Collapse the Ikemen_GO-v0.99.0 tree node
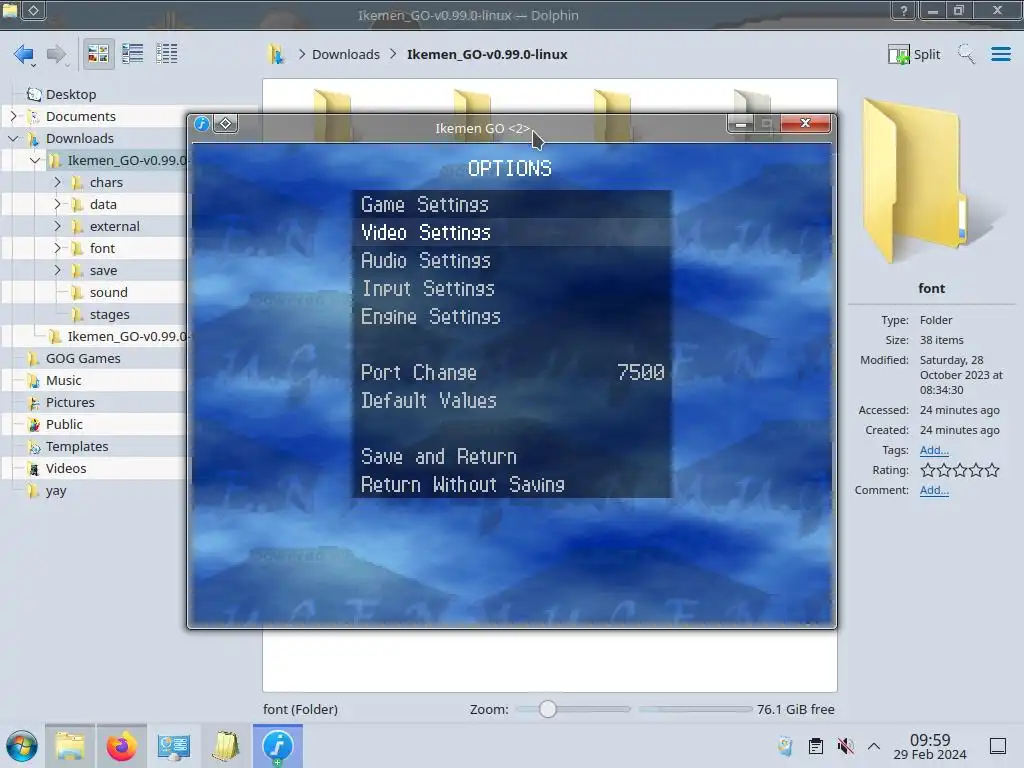The image size is (1024, 768). tap(35, 160)
